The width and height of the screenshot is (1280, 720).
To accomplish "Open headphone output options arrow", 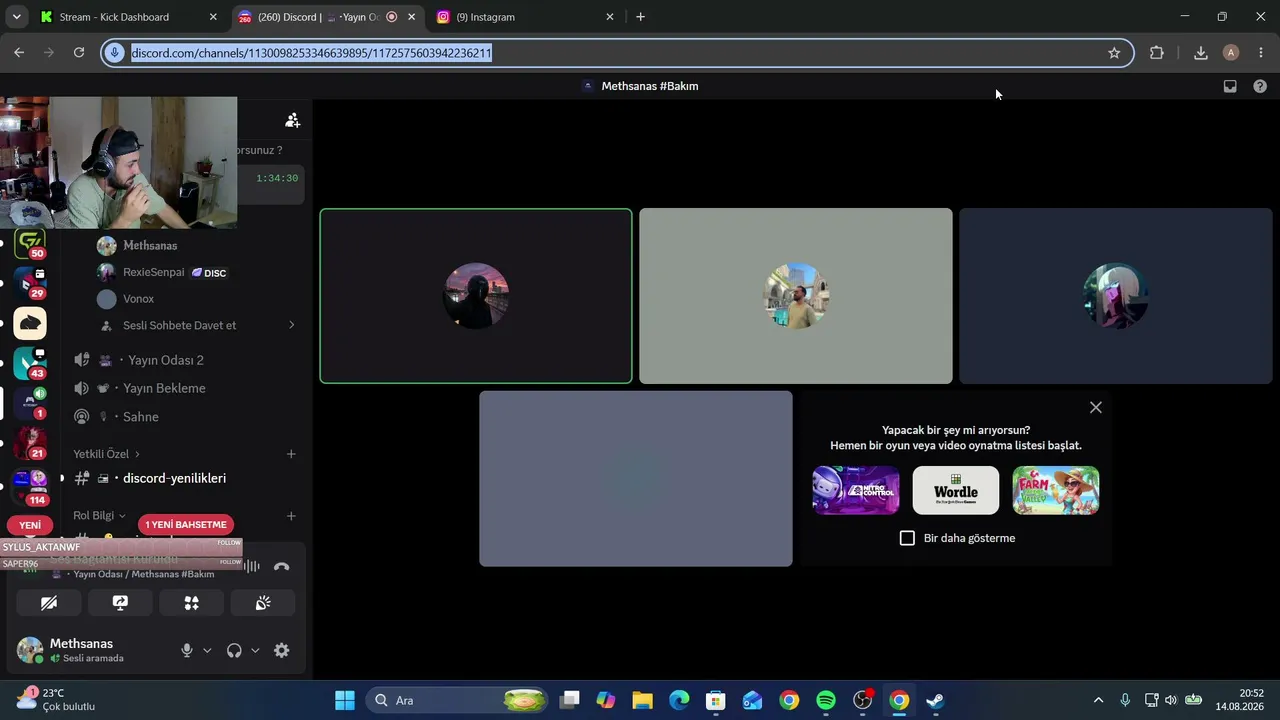I will tap(255, 650).
